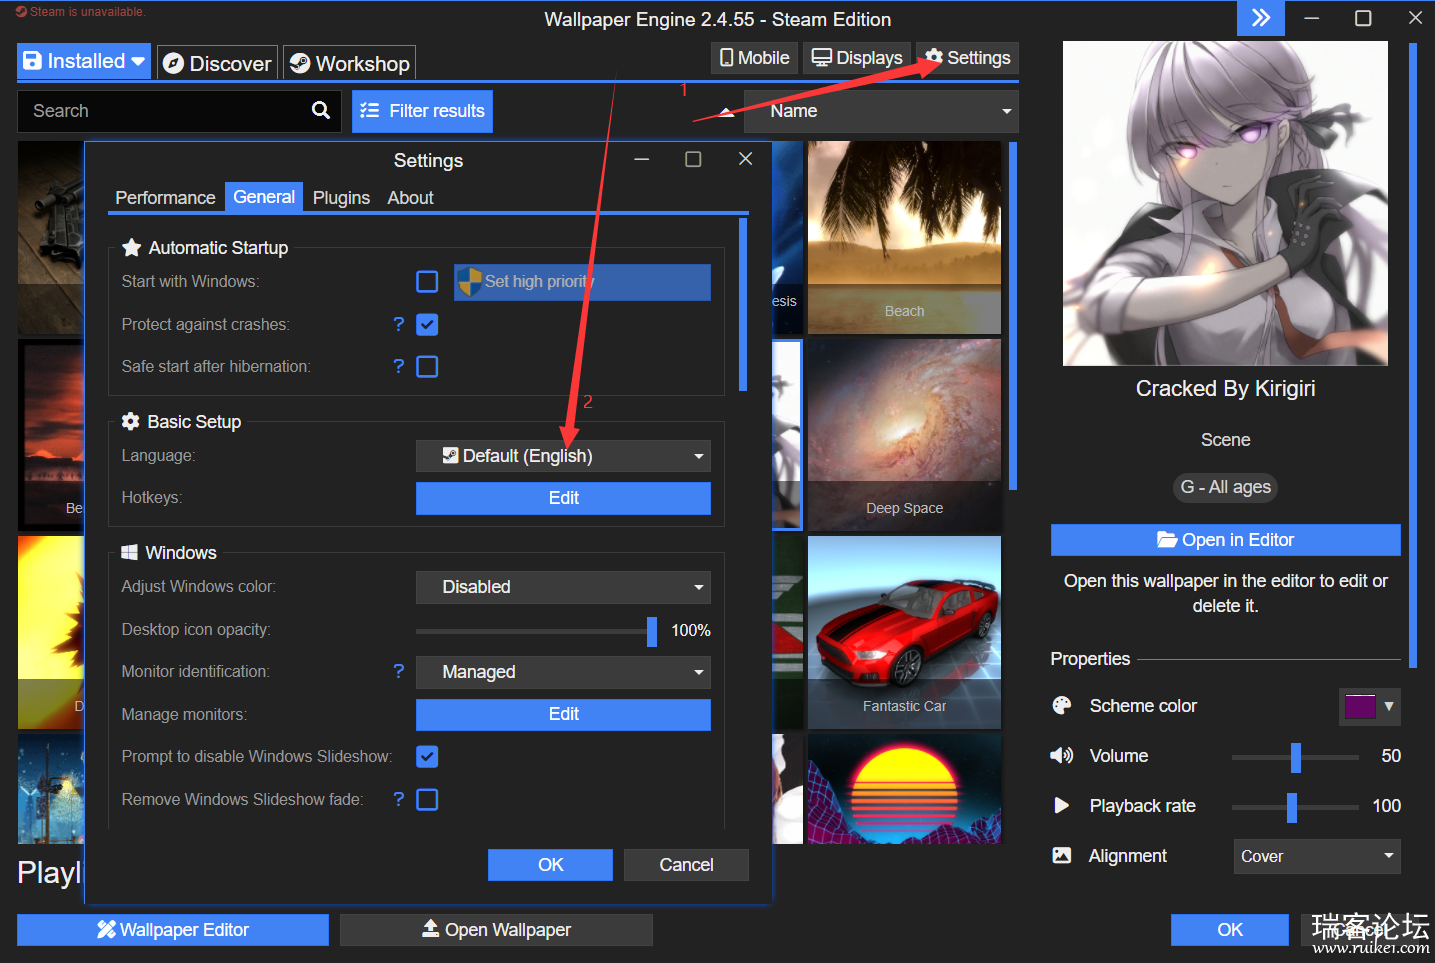Switch to the General tab
Viewport: 1435px width, 963px height.
click(264, 197)
